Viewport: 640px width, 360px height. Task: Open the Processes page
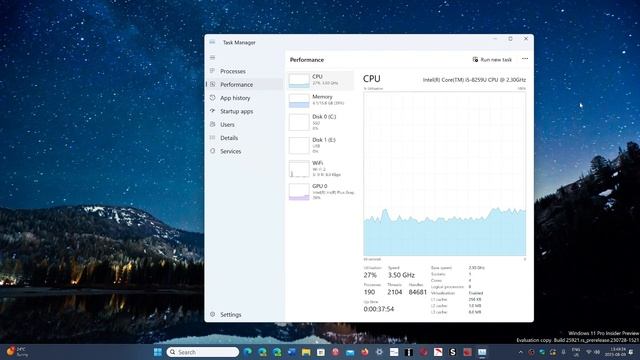click(245, 71)
